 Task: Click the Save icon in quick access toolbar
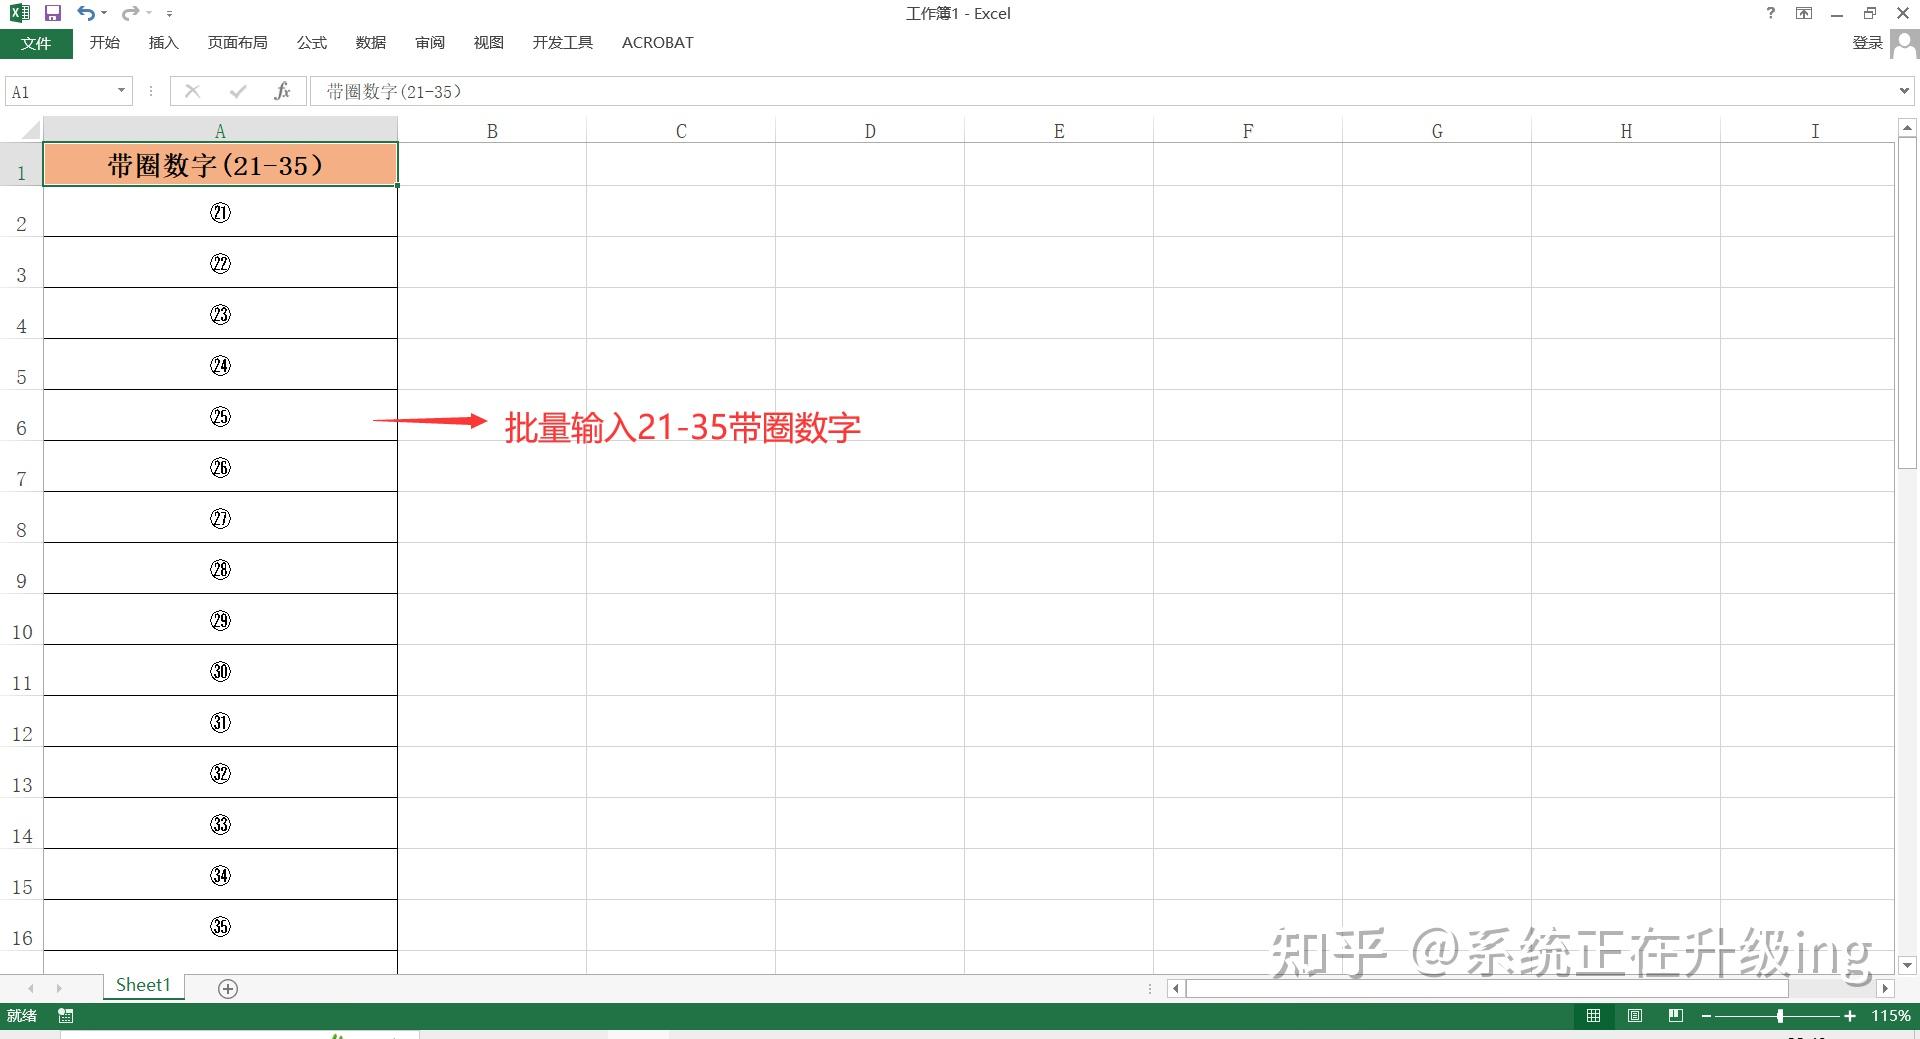(53, 13)
